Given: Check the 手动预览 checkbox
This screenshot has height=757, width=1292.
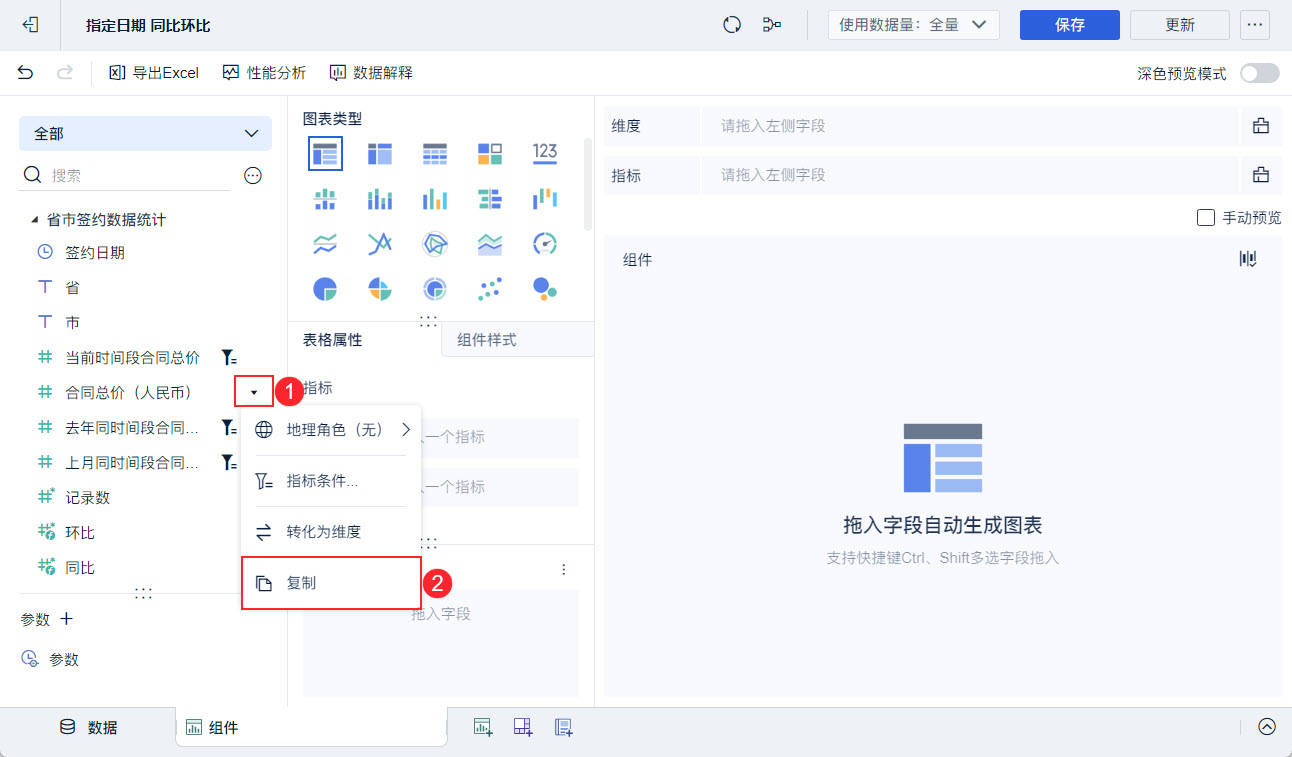Looking at the screenshot, I should pyautogui.click(x=1206, y=217).
